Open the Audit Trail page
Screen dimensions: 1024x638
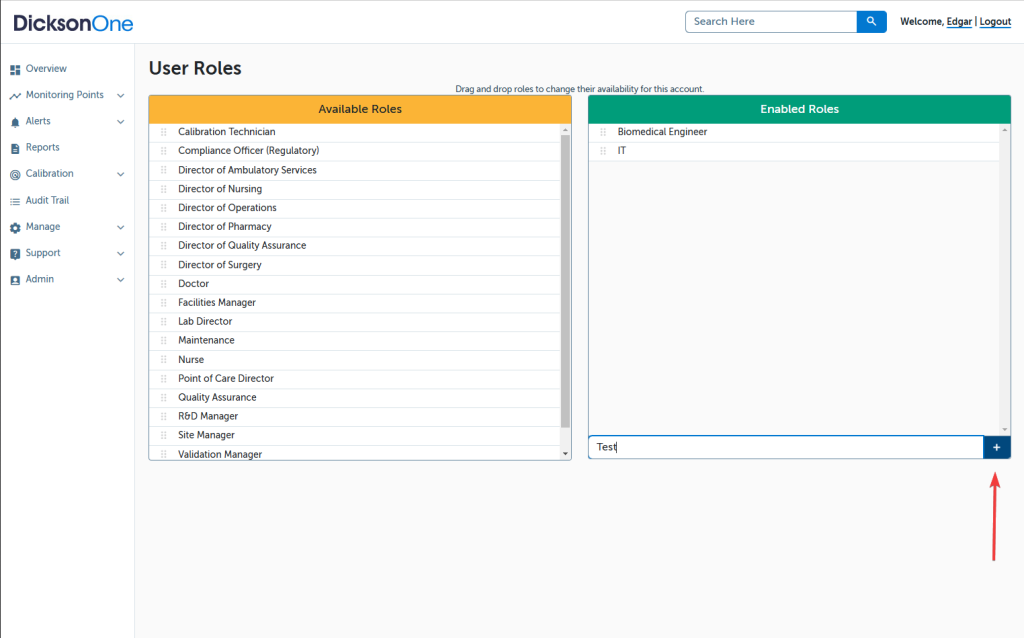(x=47, y=201)
